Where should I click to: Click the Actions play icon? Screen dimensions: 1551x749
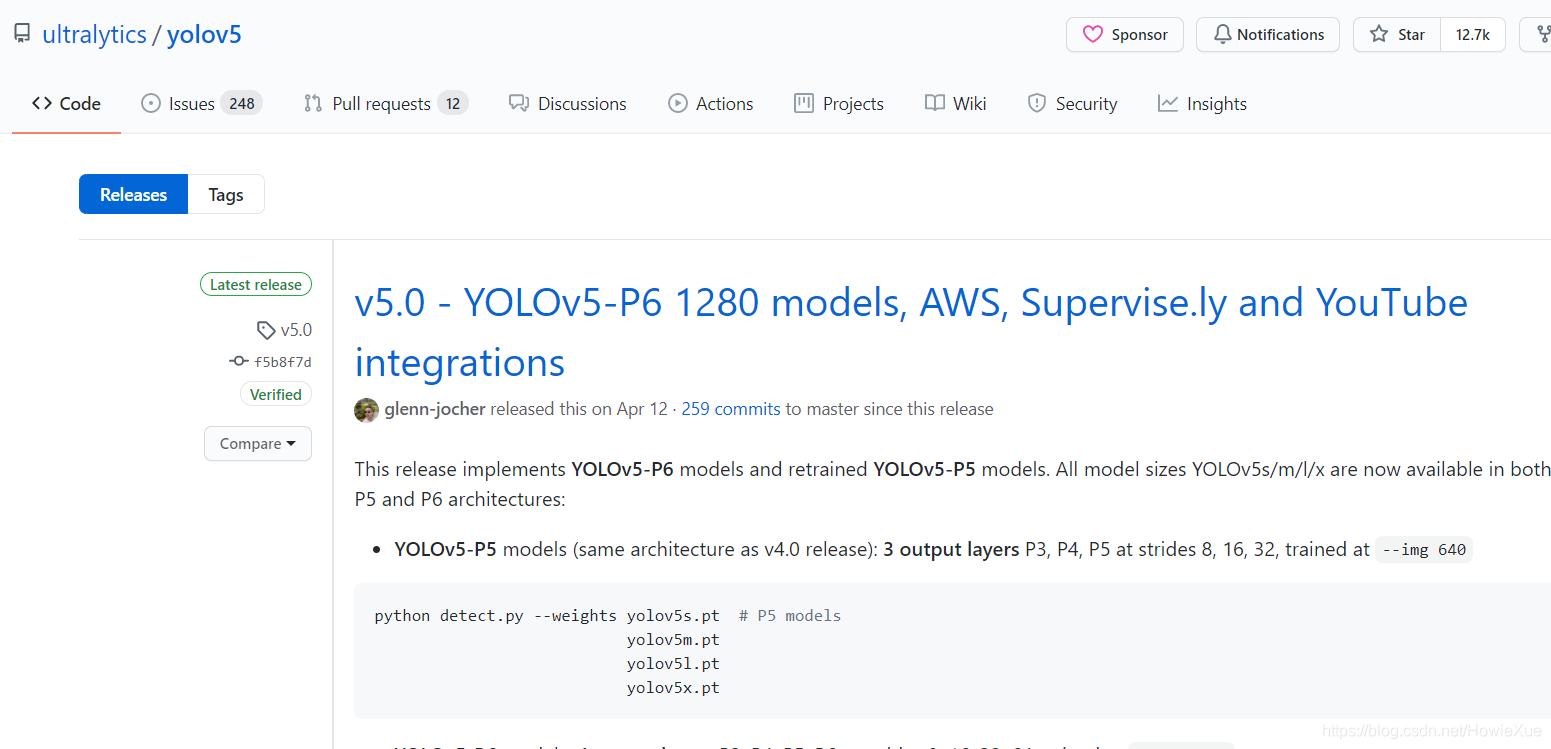click(x=678, y=103)
